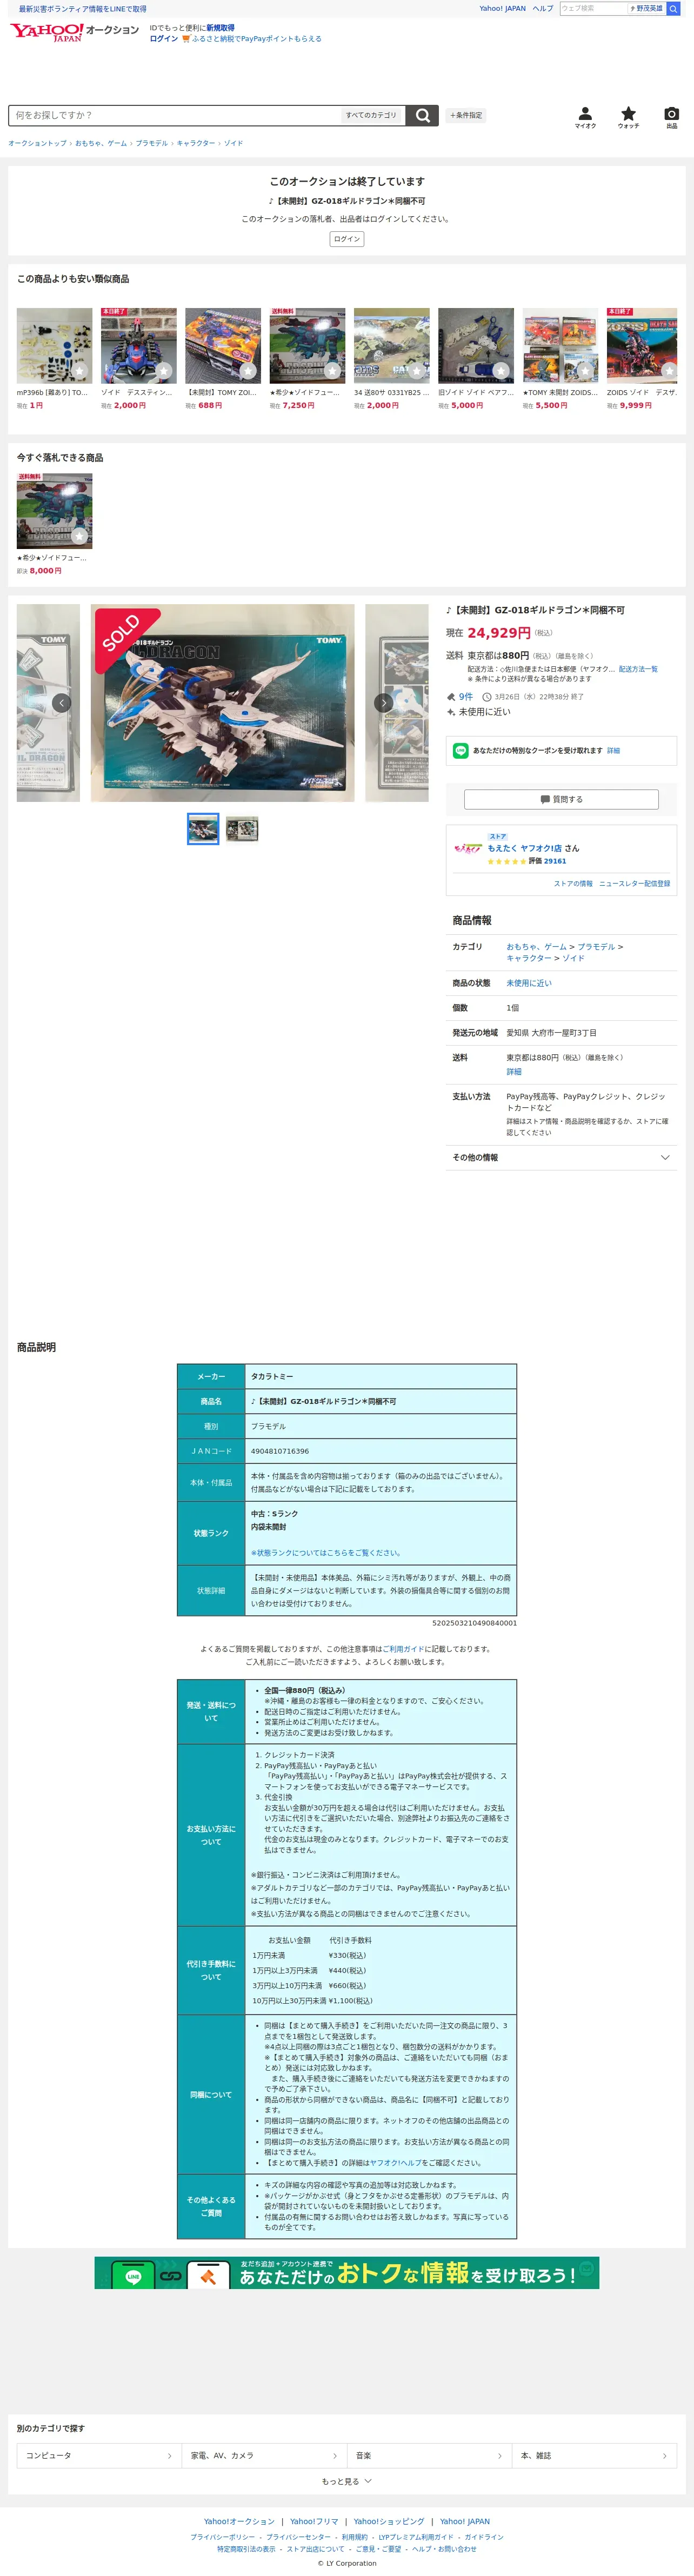Click プラモデル breadcrumb at top
Screen dimensions: 694x2576
(x=152, y=144)
